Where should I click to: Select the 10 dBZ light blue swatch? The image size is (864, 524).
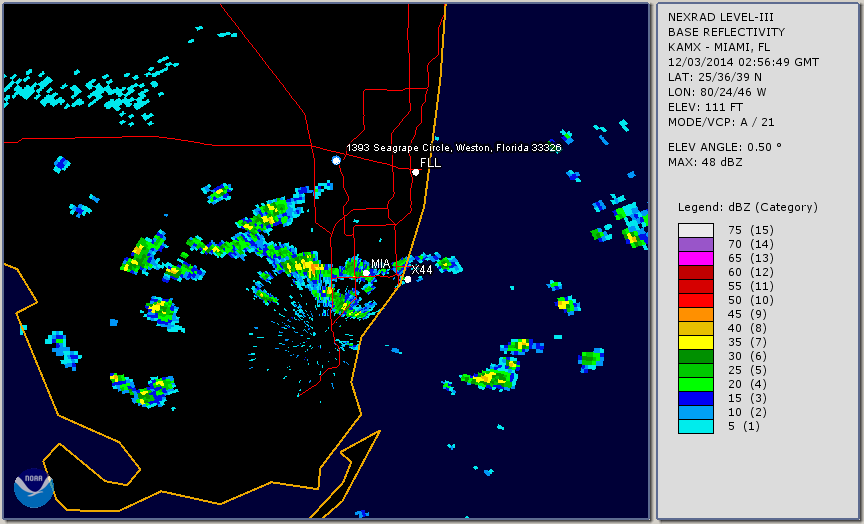click(x=695, y=412)
